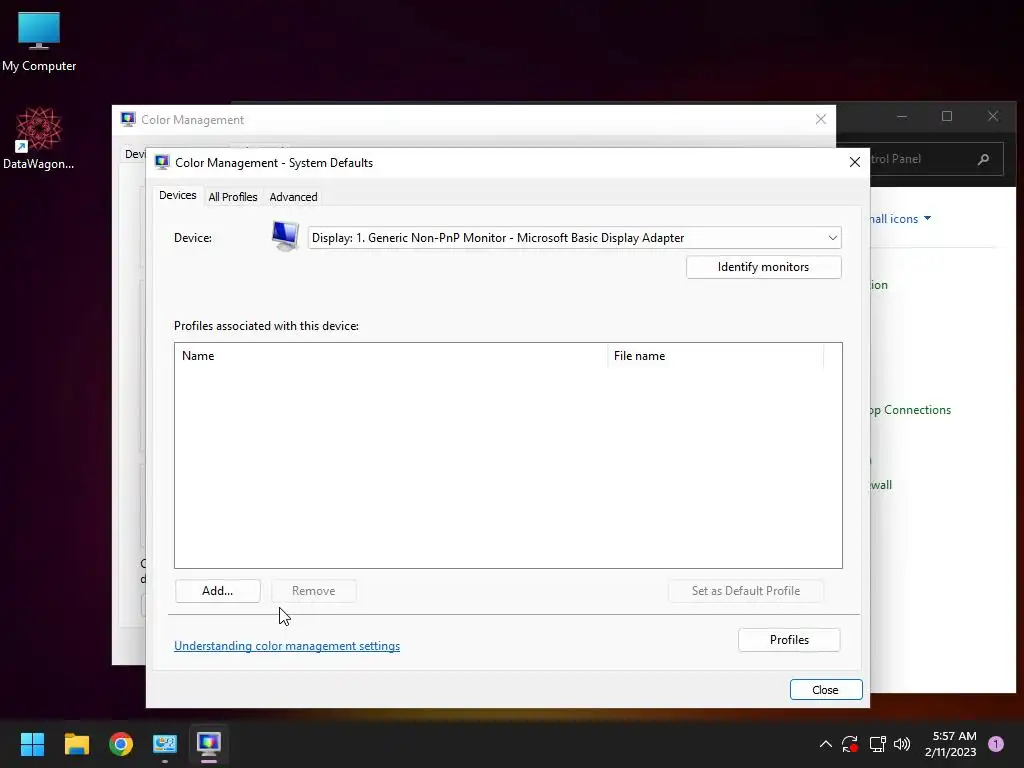
Task: Open network status tray icon
Action: tap(877, 744)
